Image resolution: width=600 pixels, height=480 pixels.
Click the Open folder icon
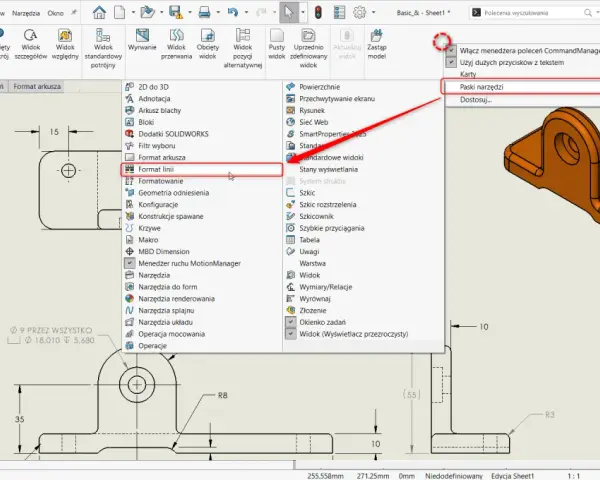click(147, 12)
